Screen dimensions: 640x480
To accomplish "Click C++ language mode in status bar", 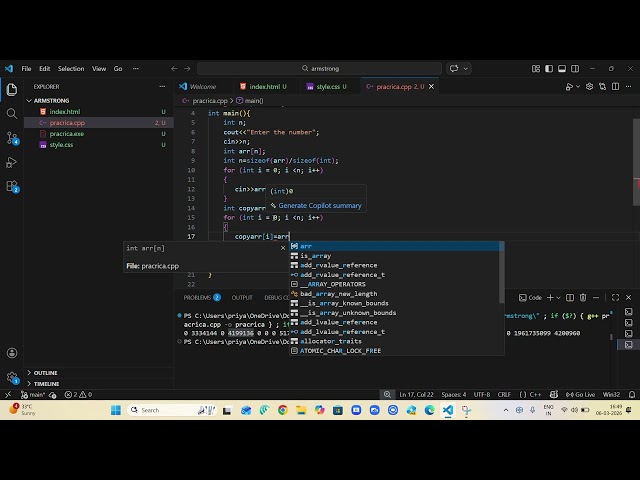I will coord(535,394).
